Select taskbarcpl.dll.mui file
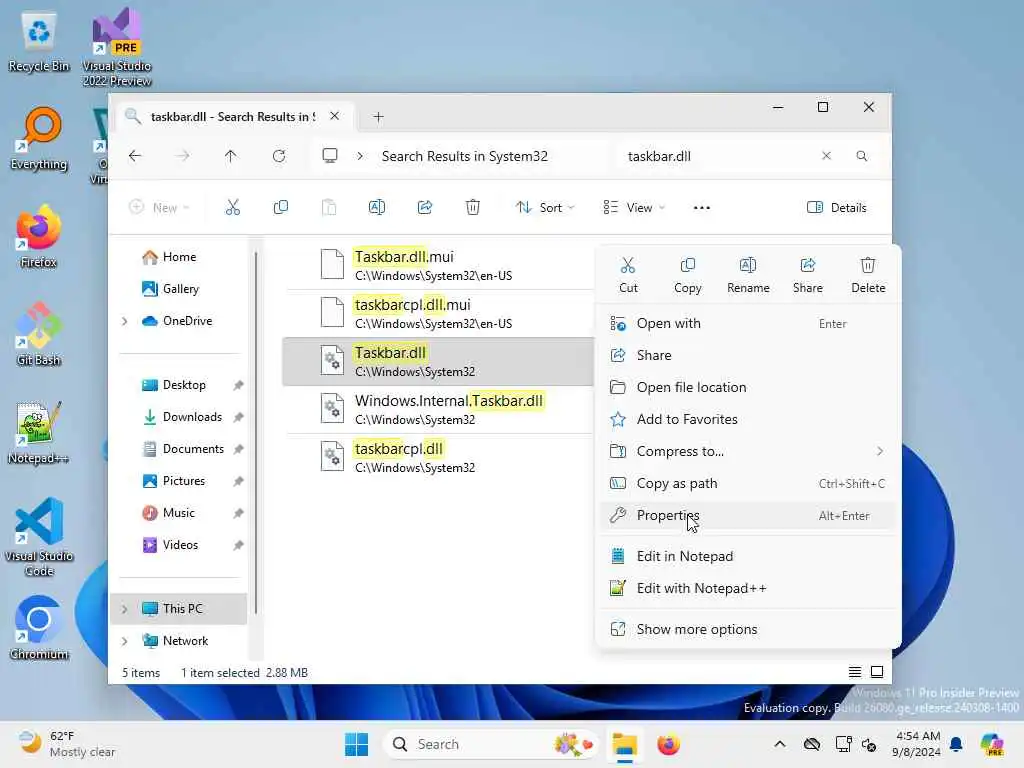The image size is (1024, 768). coord(438,313)
